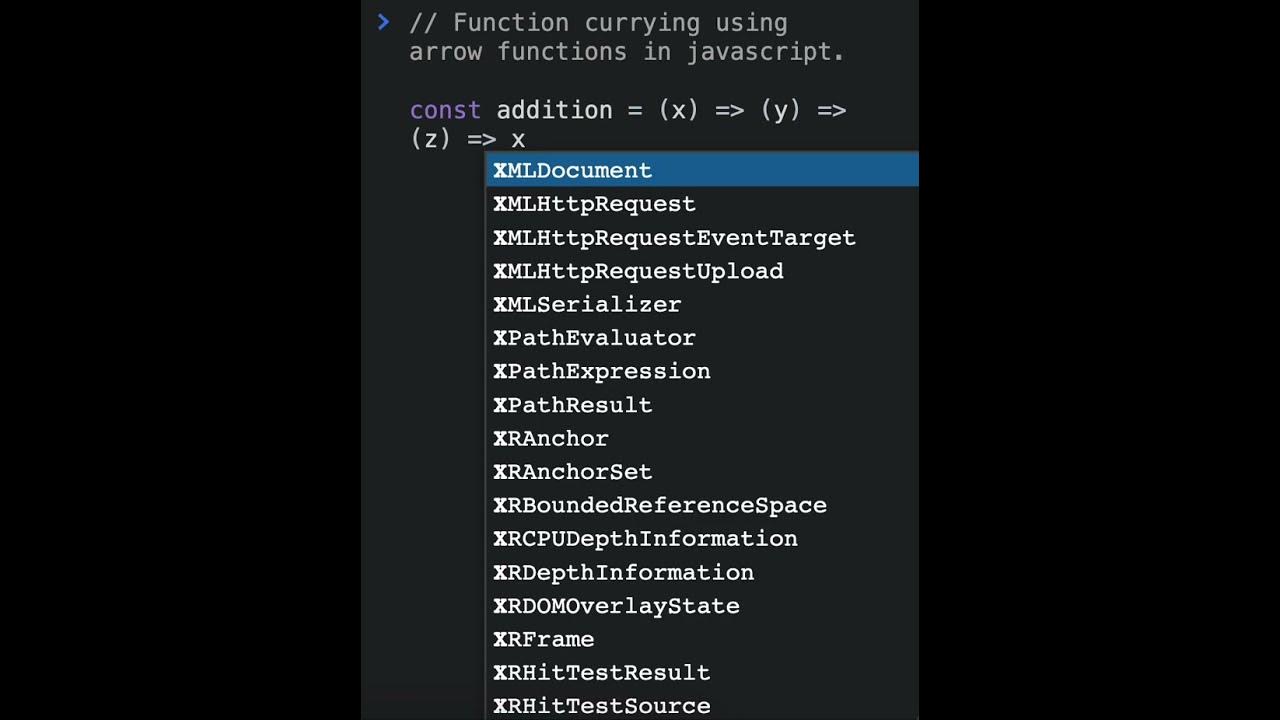Pick XRHitTestResult from the suggestions

click(x=602, y=673)
